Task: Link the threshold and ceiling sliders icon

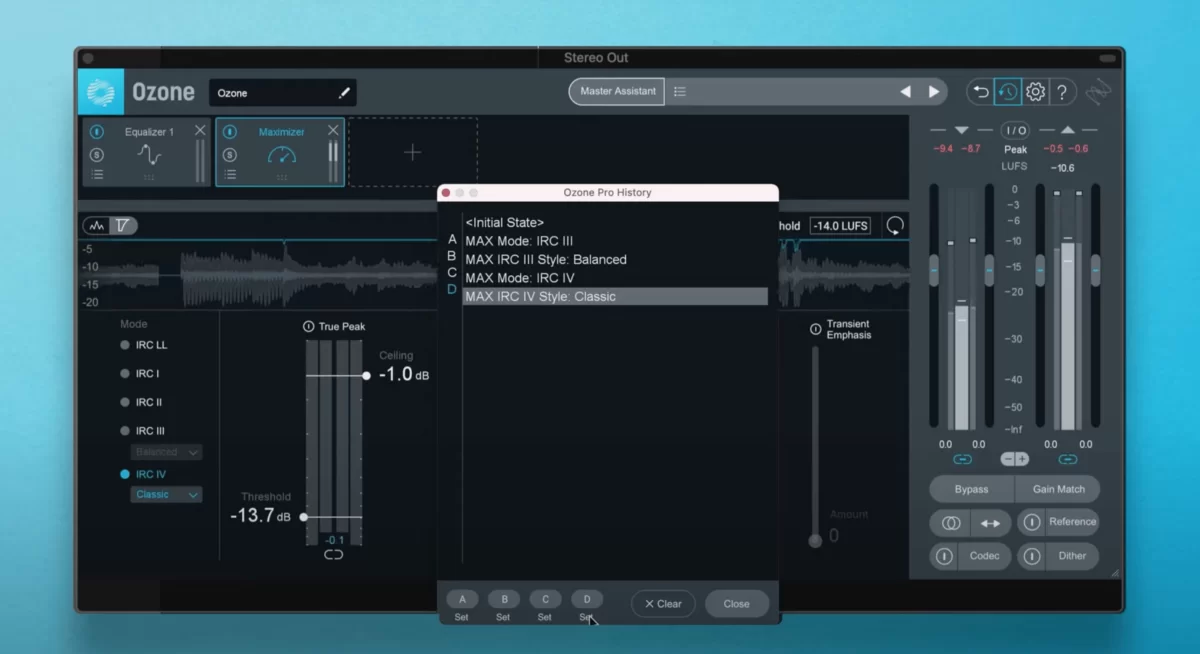Action: pos(334,554)
